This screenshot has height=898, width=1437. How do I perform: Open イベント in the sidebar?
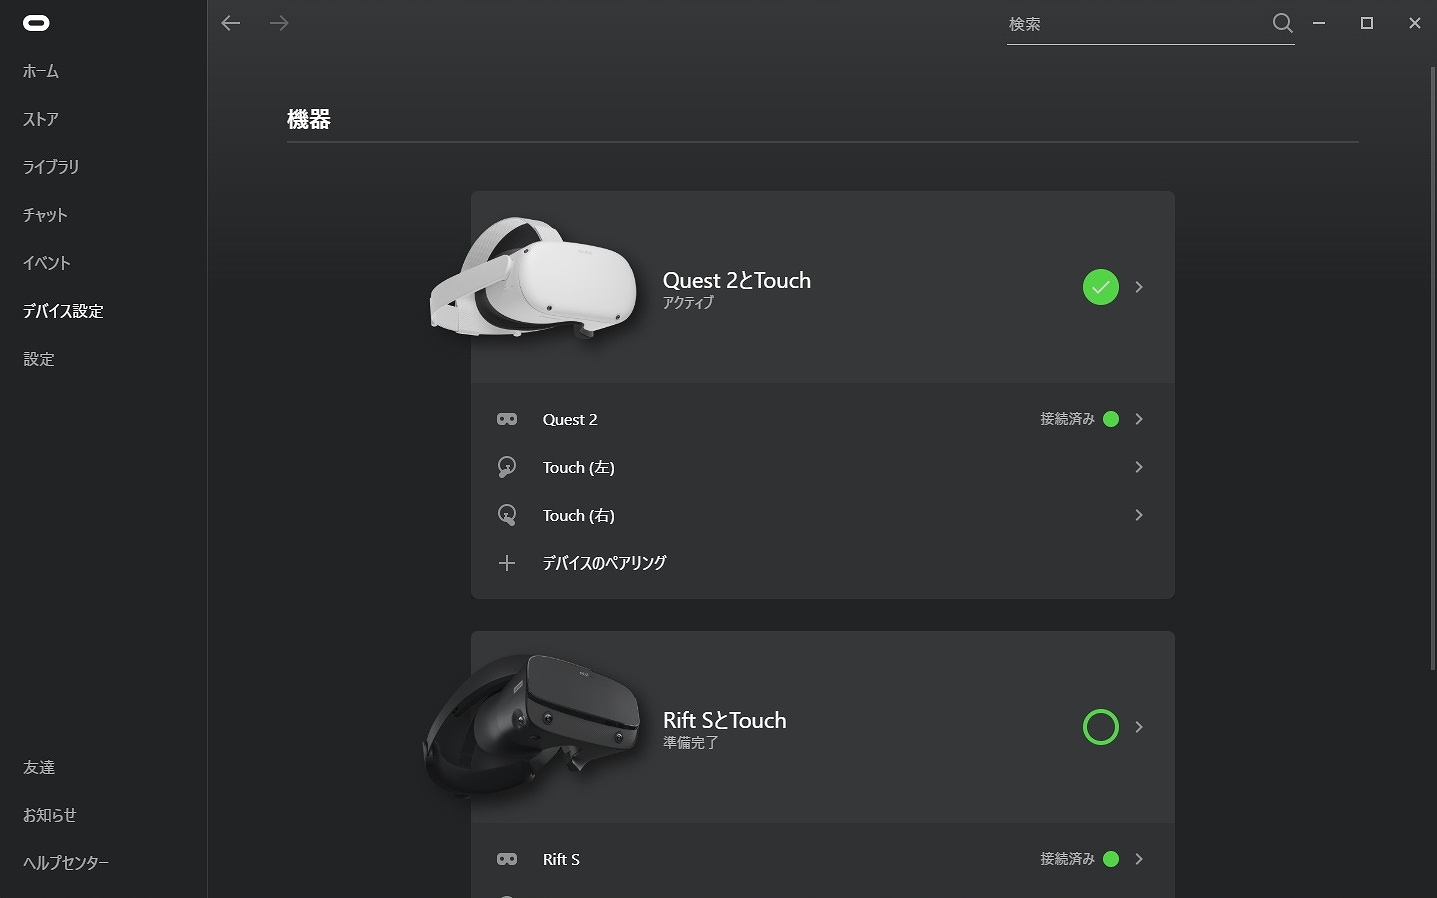coord(47,263)
